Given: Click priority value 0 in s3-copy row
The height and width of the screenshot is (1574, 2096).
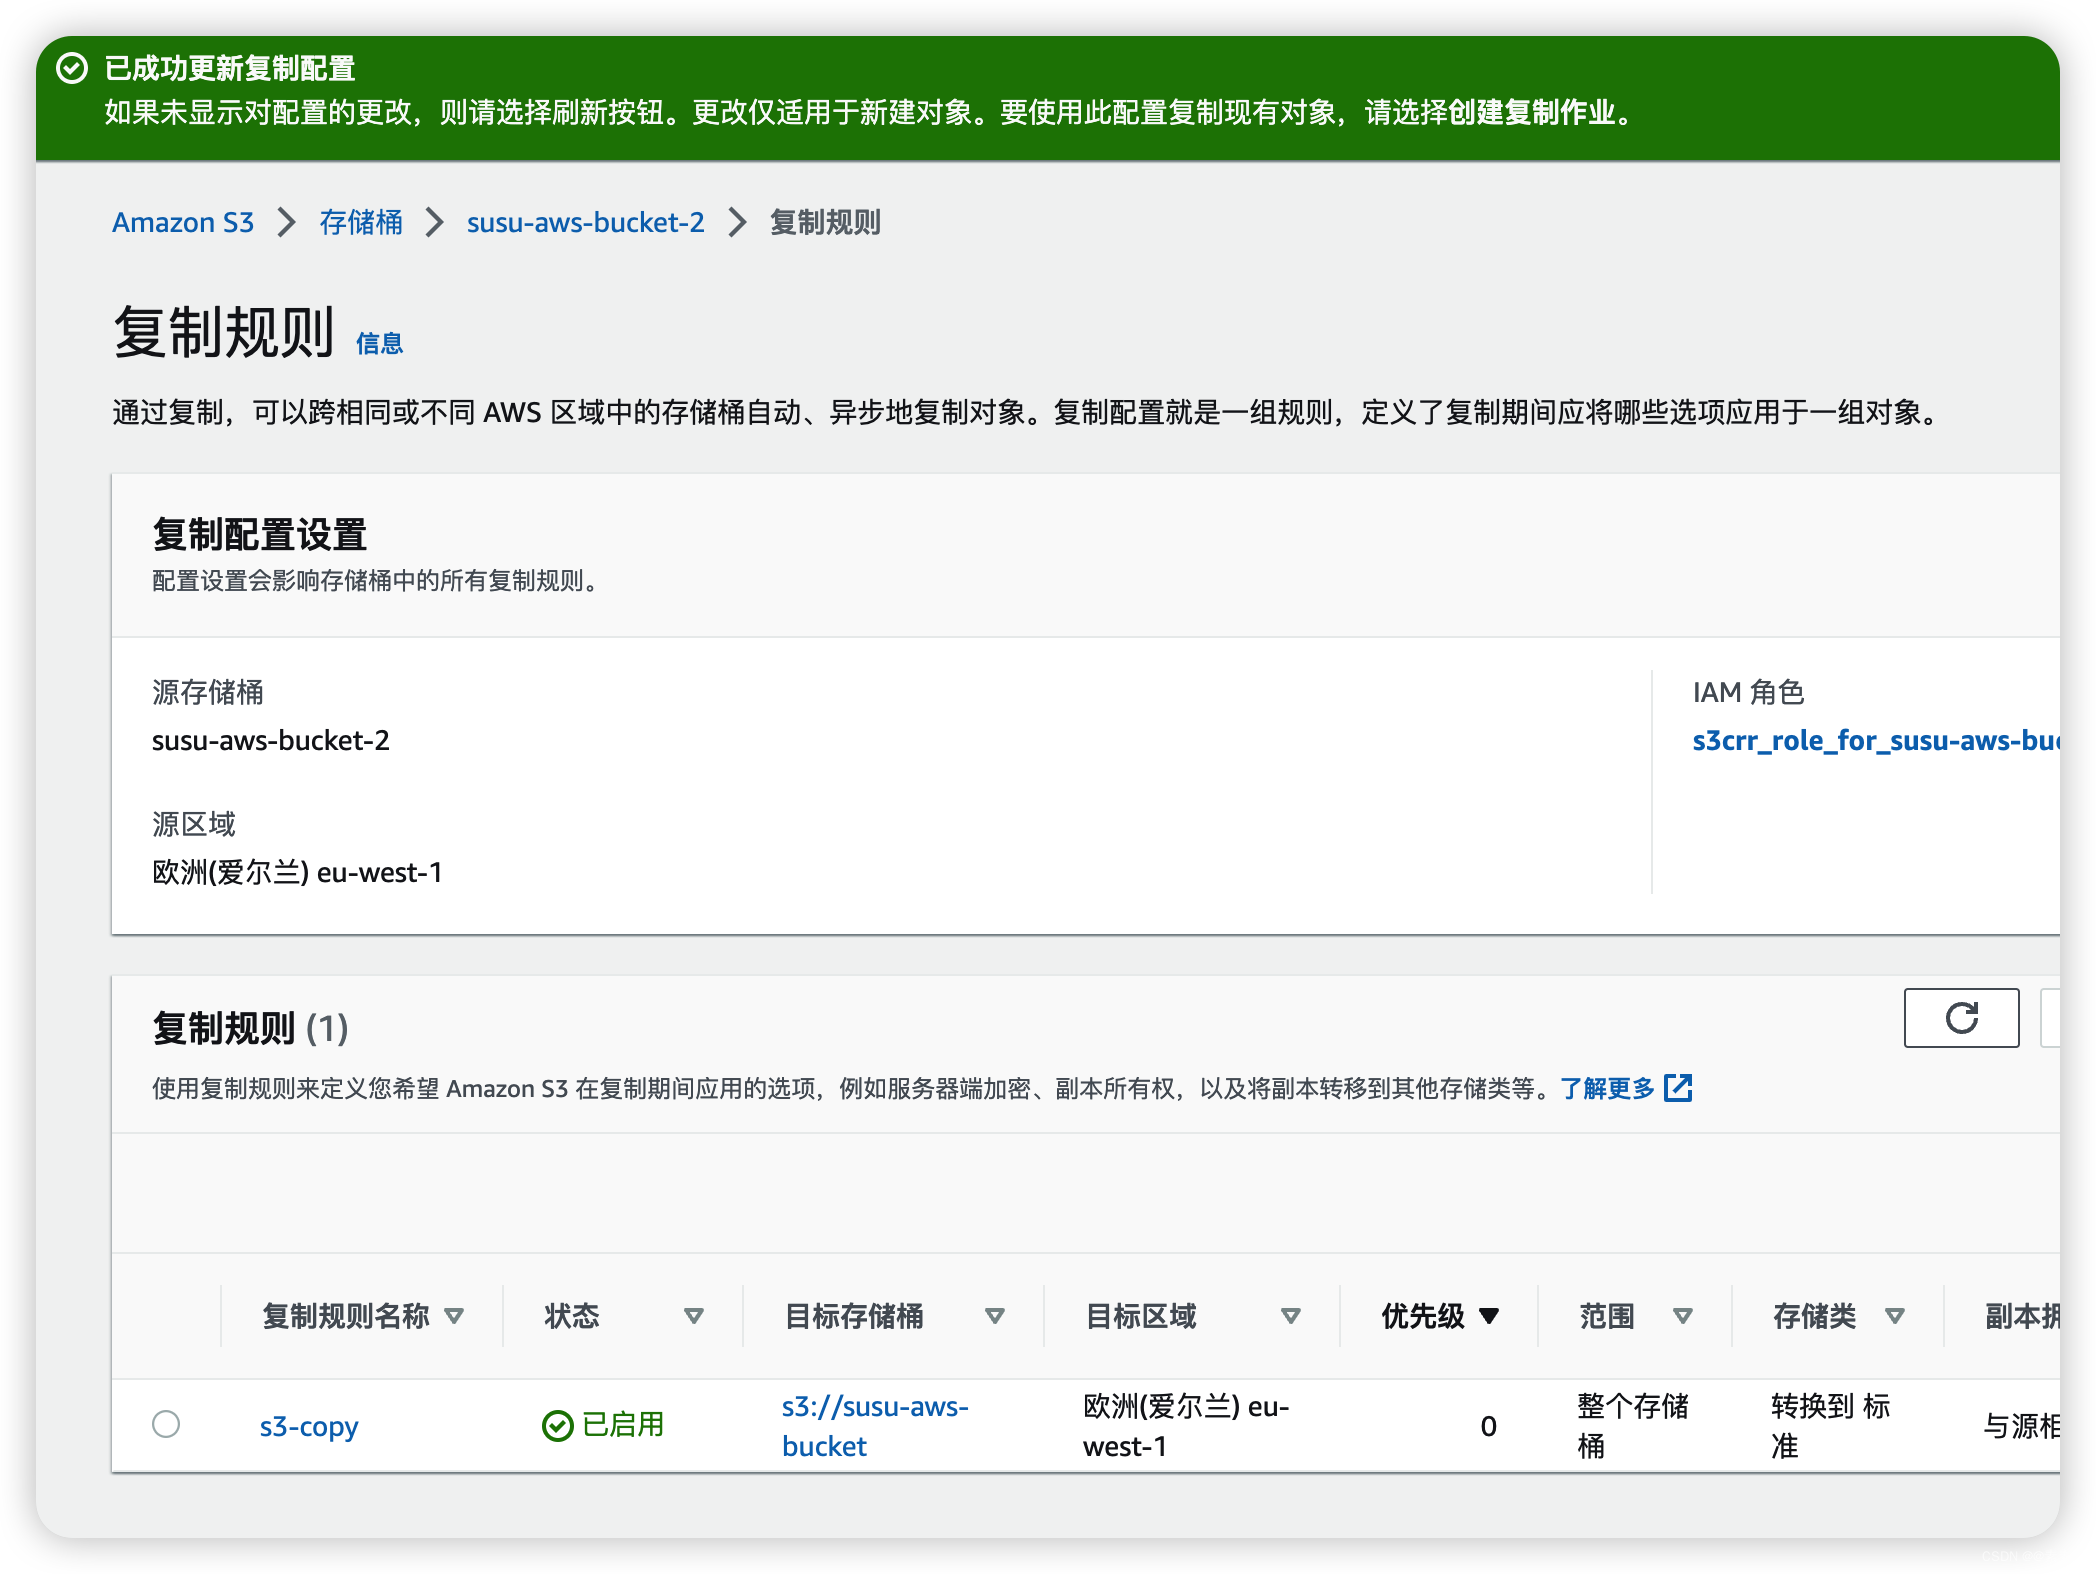Looking at the screenshot, I should [1488, 1426].
